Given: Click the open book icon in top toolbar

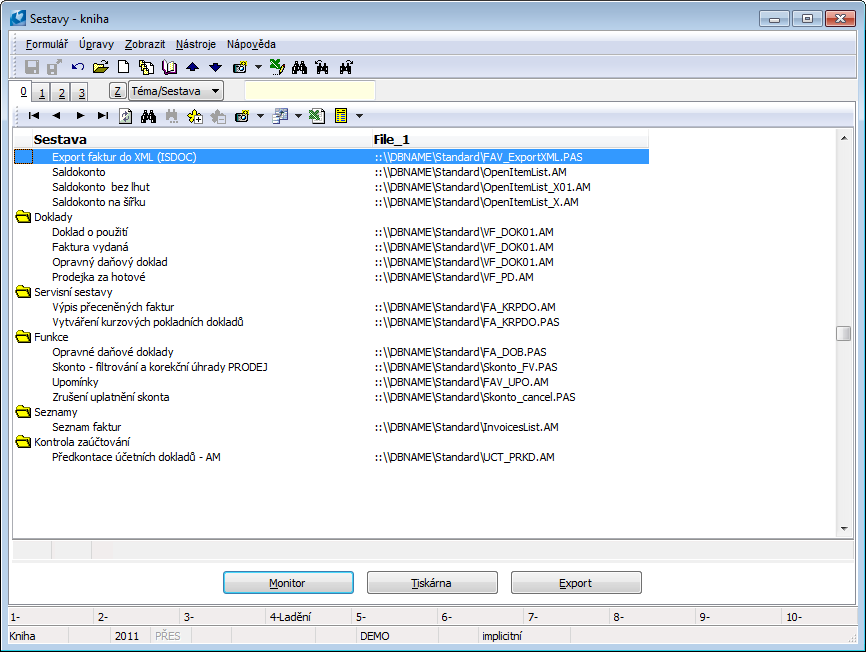Looking at the screenshot, I should click(x=169, y=67).
